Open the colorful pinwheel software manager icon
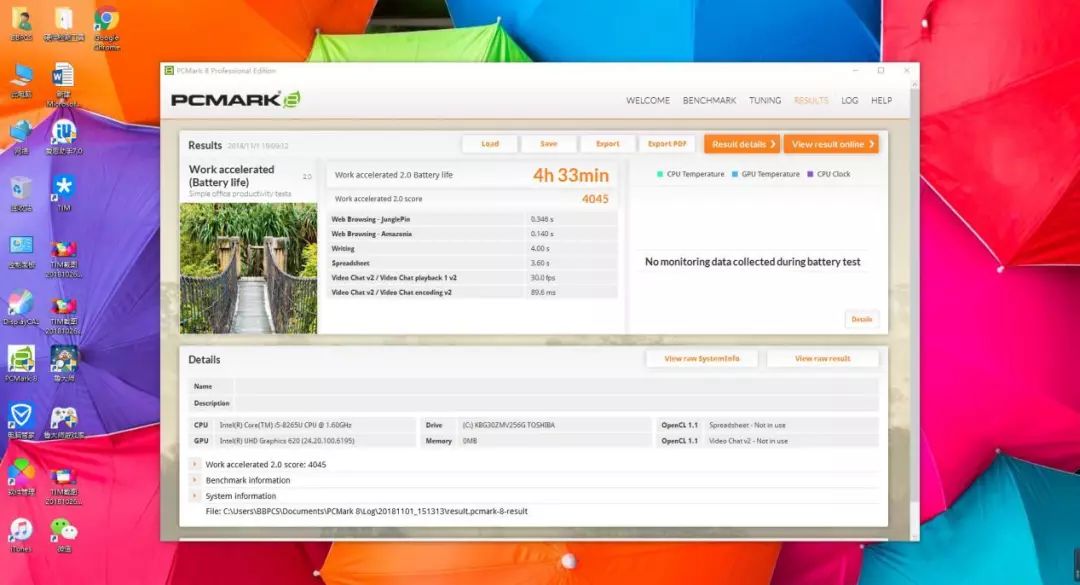Image resolution: width=1080 pixels, height=585 pixels. (x=21, y=478)
